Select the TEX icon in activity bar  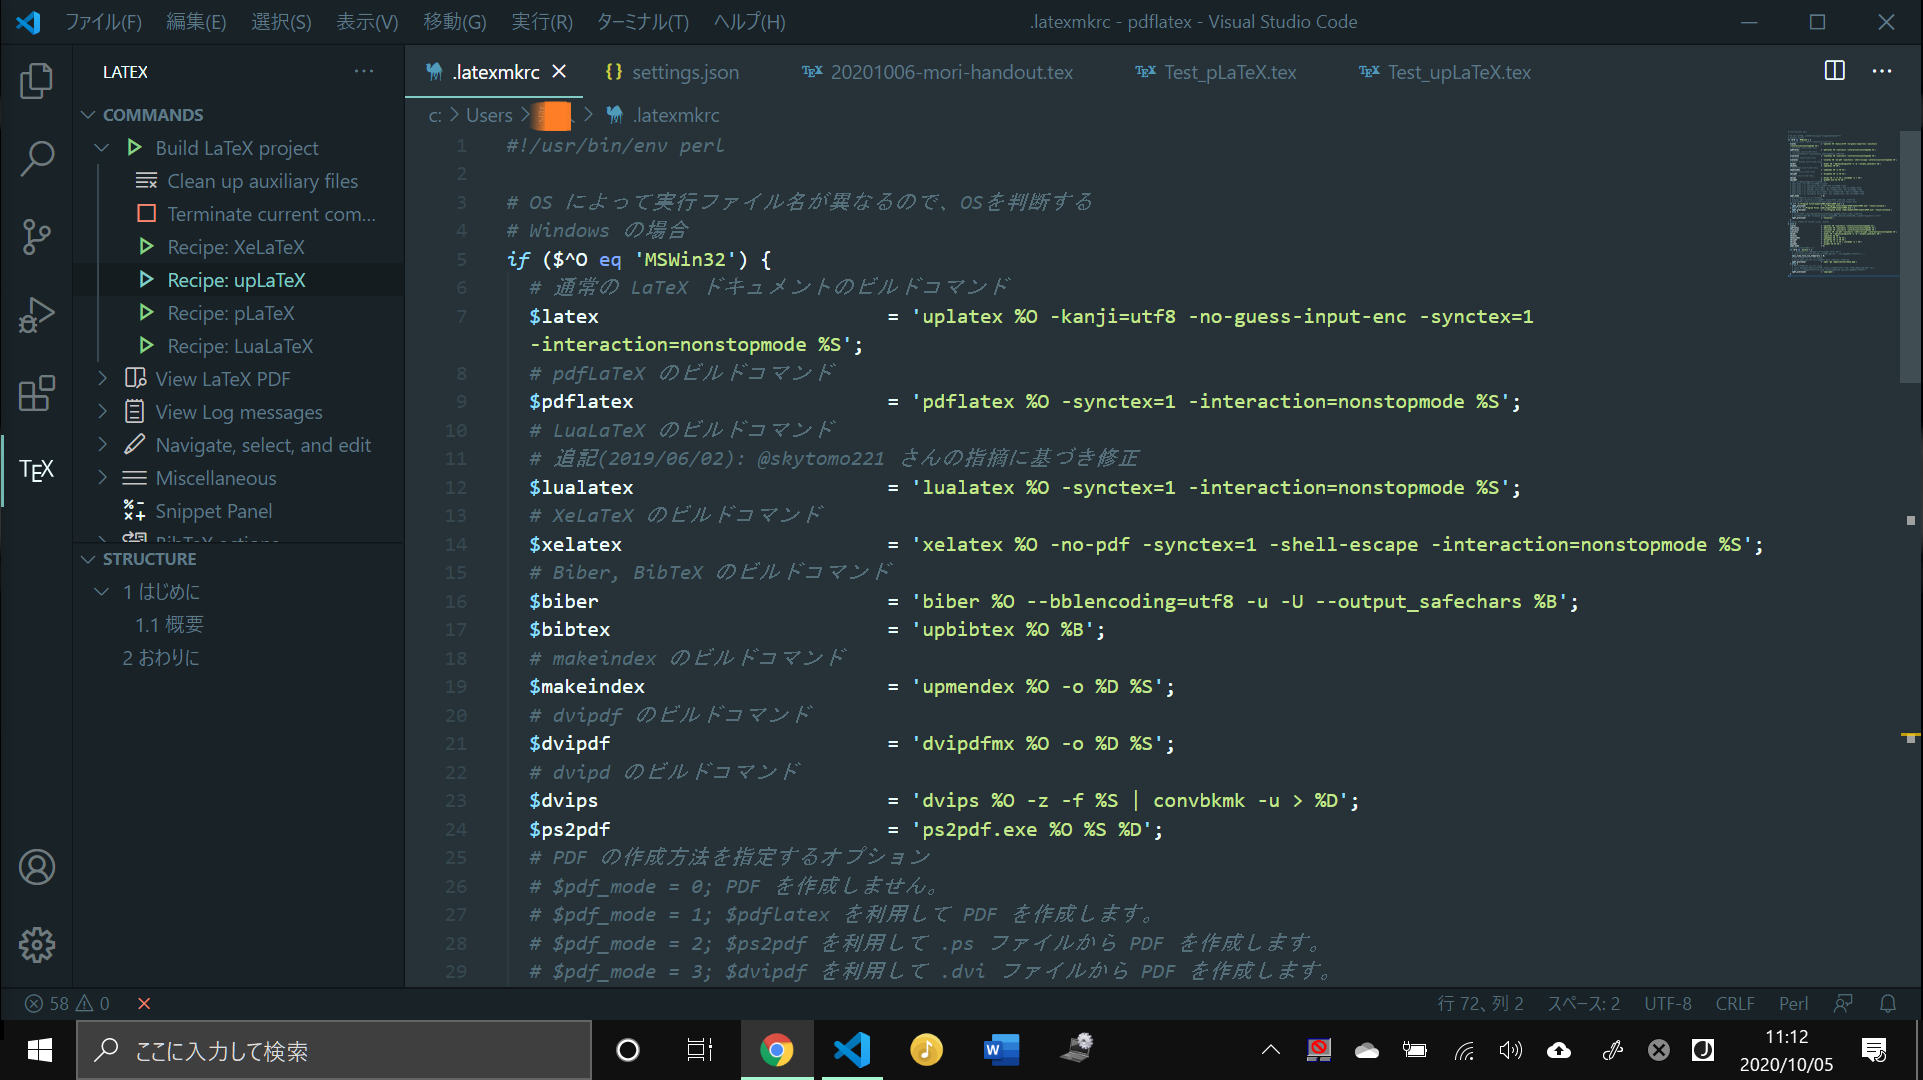click(x=36, y=469)
